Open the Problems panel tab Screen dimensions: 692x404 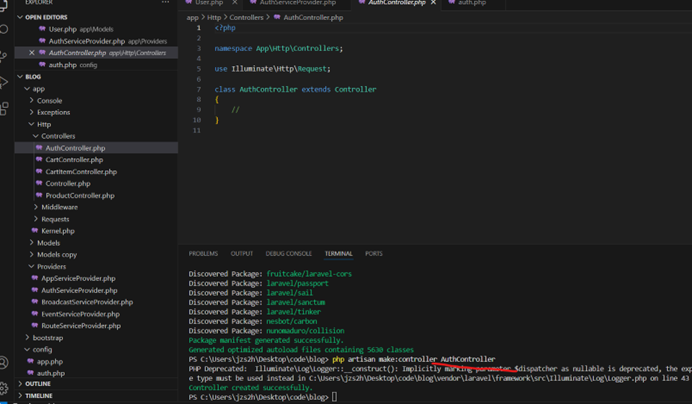click(203, 253)
